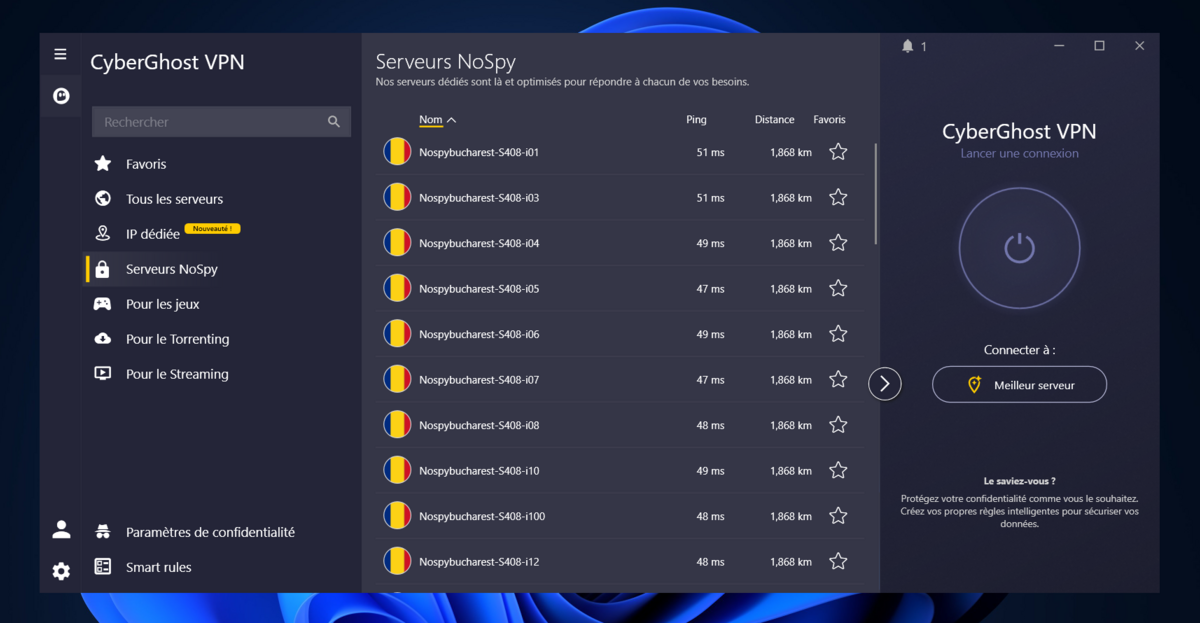Viewport: 1200px width, 623px height.
Task: Click the Smart rules list icon
Action: click(102, 566)
